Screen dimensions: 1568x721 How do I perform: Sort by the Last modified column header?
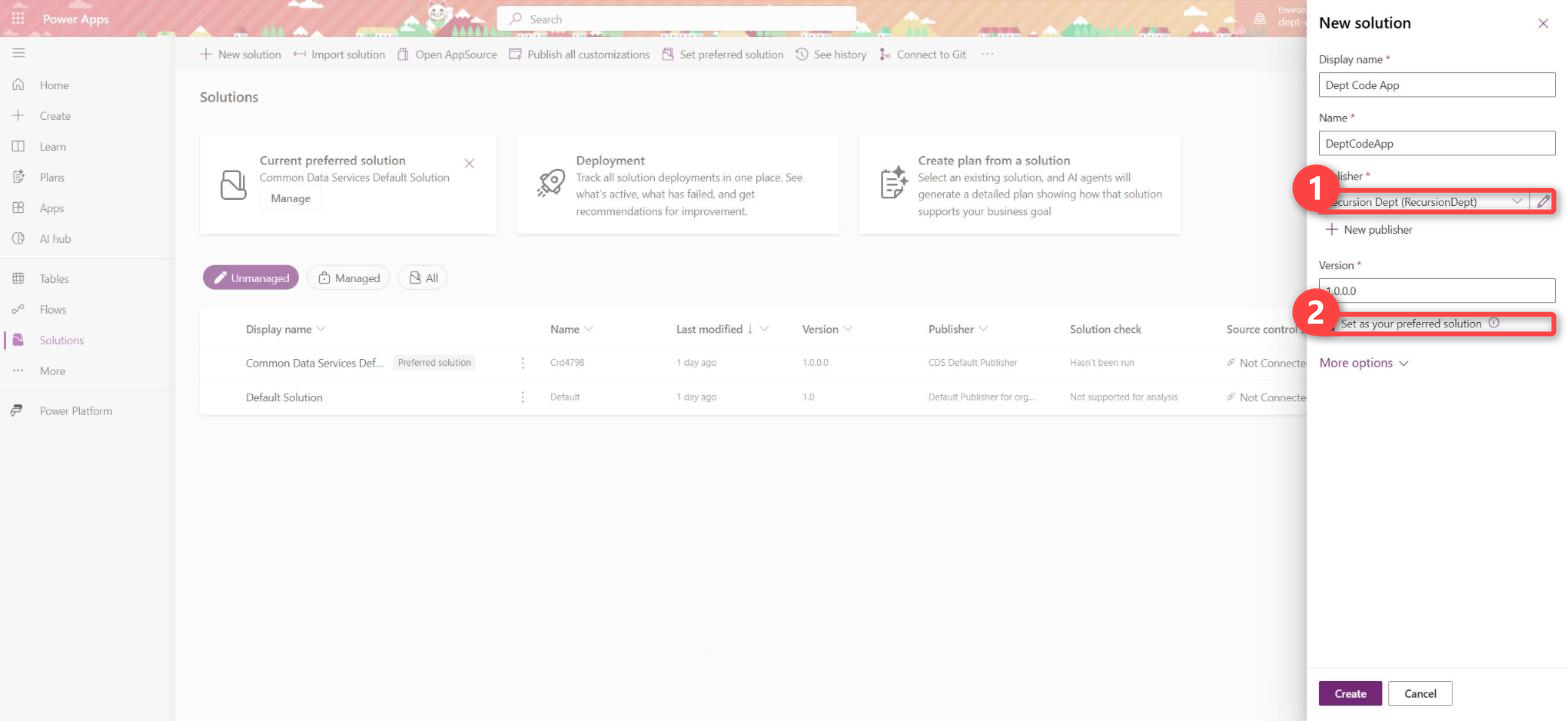(x=722, y=329)
